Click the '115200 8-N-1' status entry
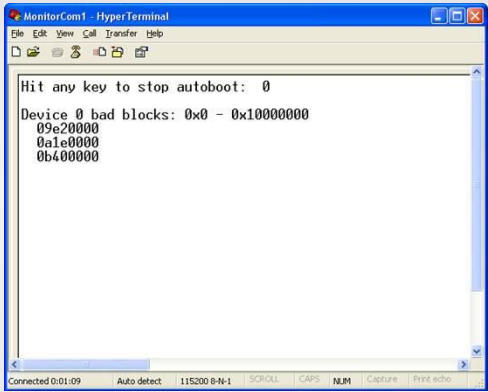488x392 pixels. click(x=206, y=381)
